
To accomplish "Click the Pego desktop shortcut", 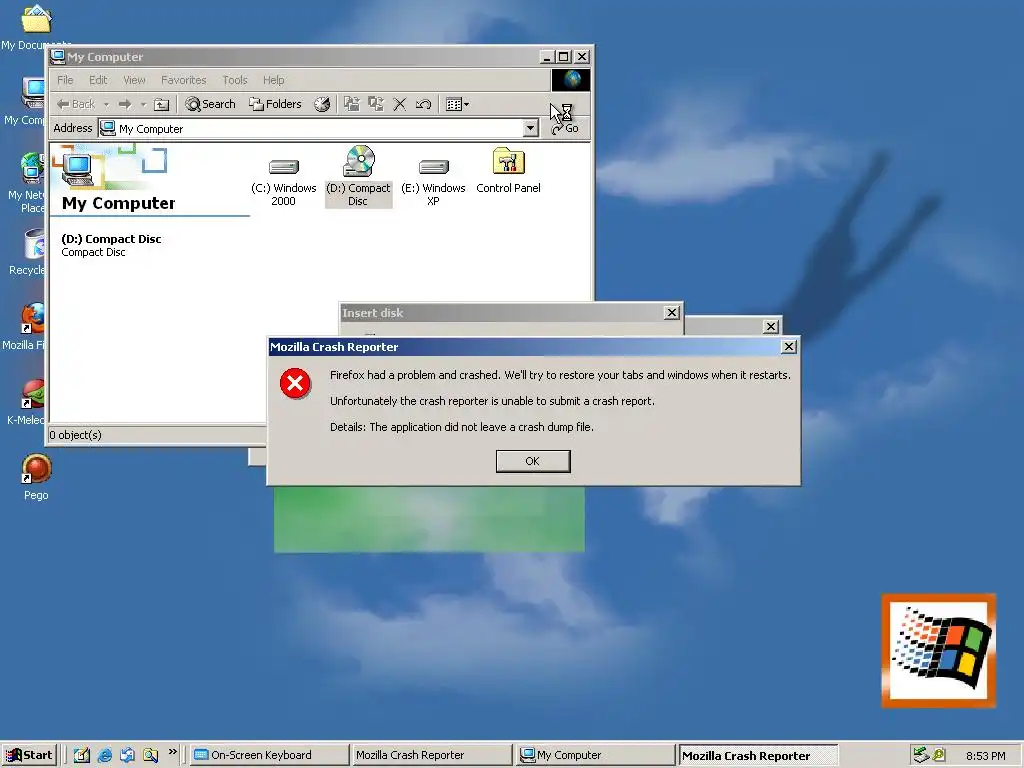I will tap(37, 477).
